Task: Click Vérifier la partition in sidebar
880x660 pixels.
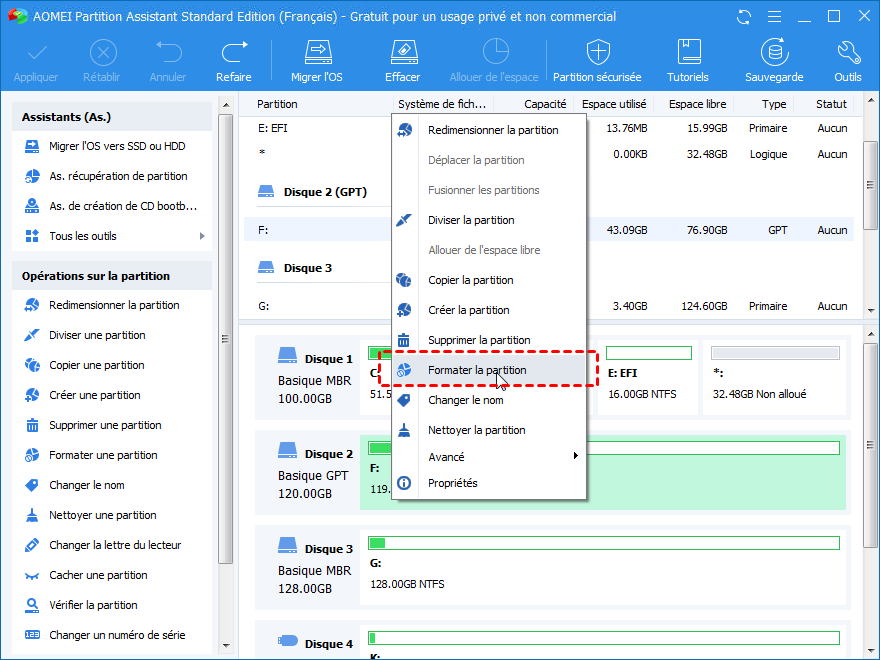Action: coord(93,605)
